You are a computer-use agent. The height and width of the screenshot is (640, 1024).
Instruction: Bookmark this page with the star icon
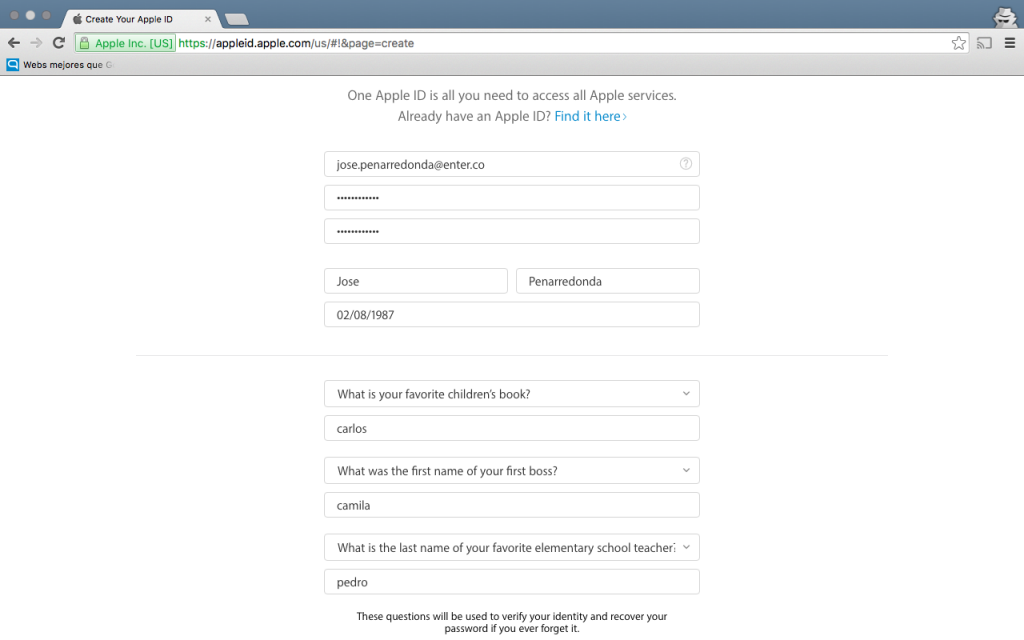tap(958, 43)
